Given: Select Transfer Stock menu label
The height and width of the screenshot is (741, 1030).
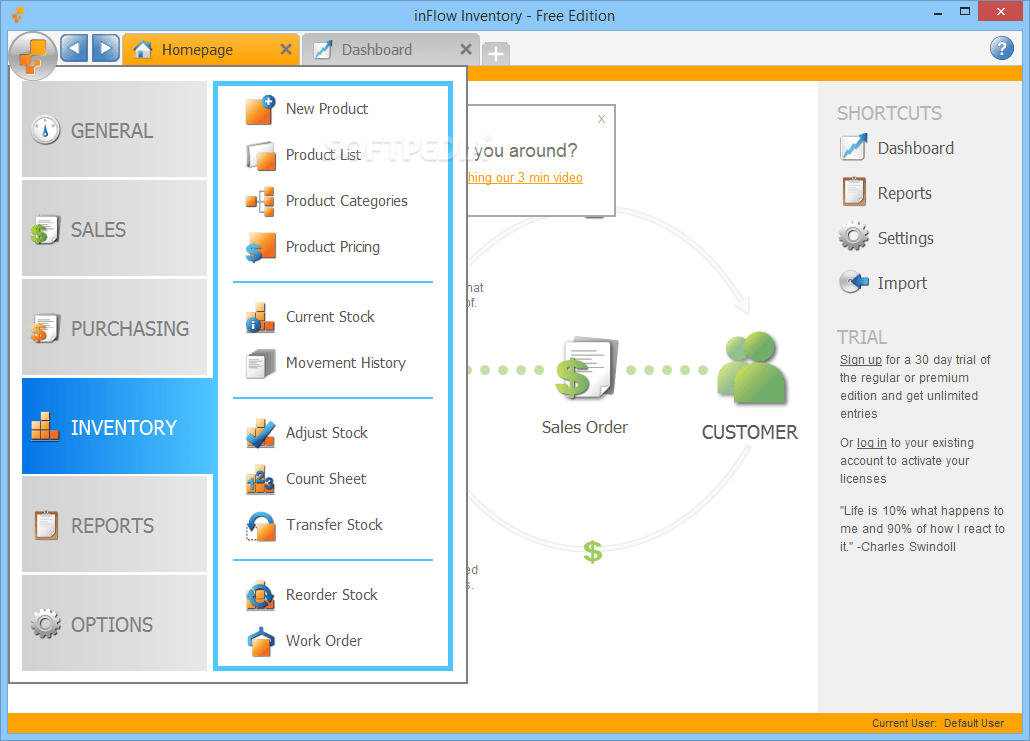Looking at the screenshot, I should click(334, 525).
